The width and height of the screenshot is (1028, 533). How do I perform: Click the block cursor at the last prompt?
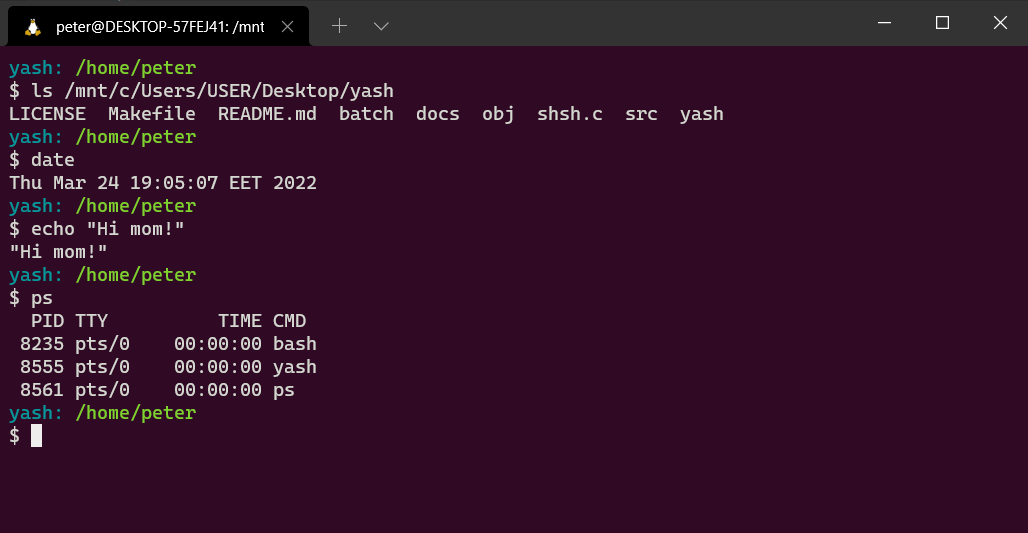[x=36, y=435]
